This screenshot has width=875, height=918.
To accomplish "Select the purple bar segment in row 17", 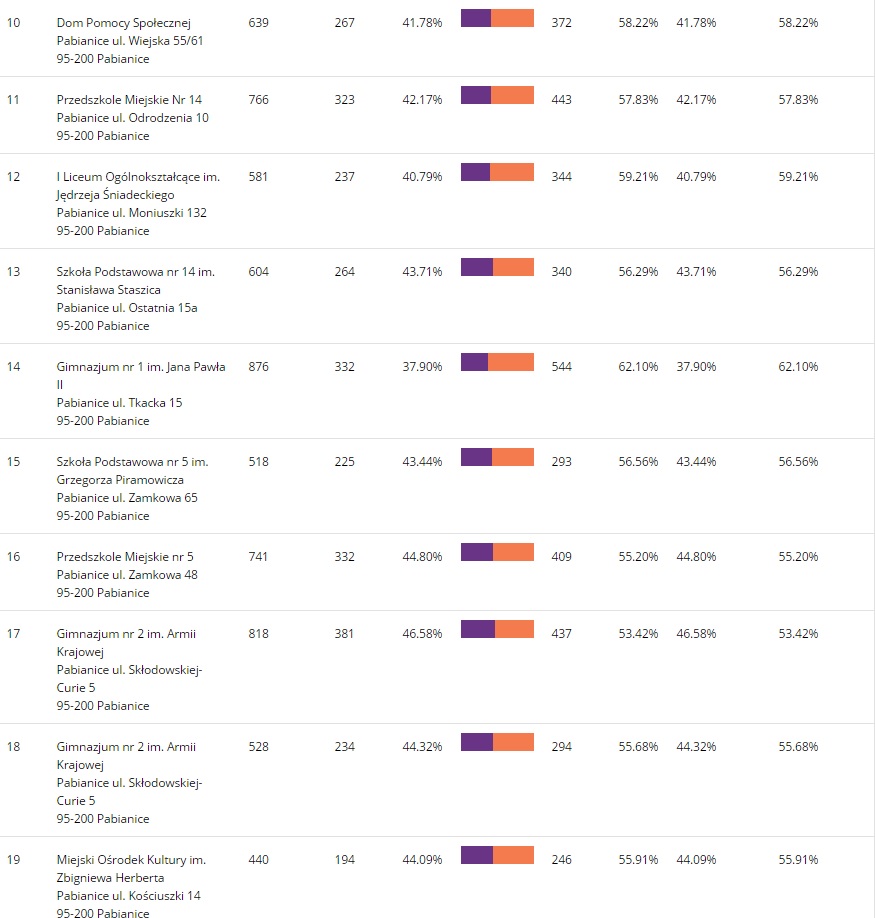I will pyautogui.click(x=478, y=629).
